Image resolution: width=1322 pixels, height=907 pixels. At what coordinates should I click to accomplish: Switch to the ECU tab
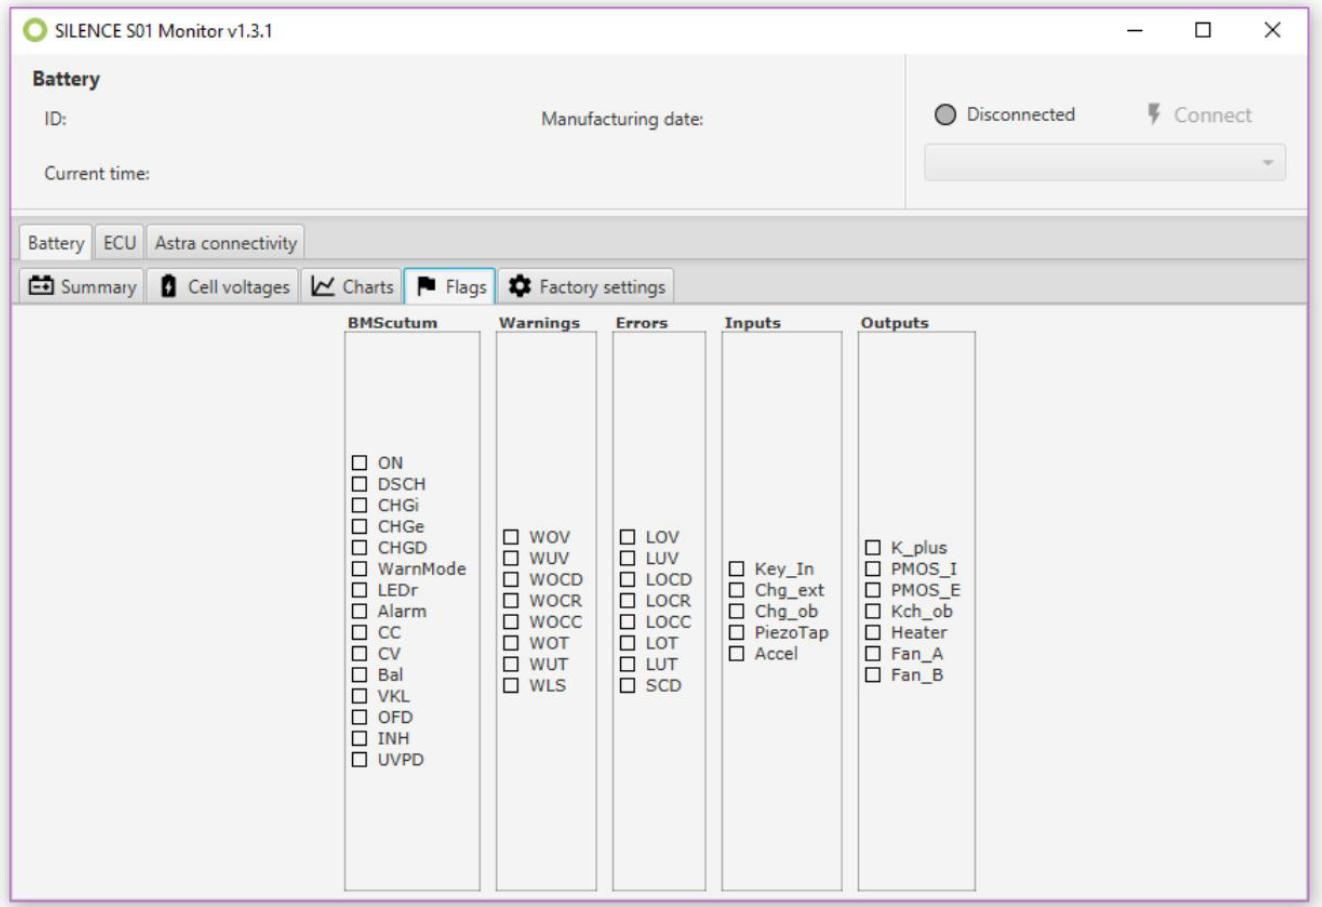click(119, 243)
